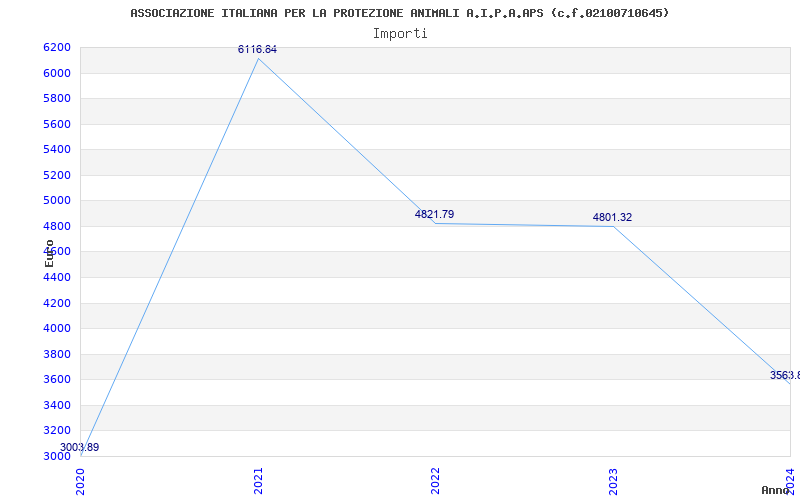Click the 3600 y-axis value

[57, 380]
